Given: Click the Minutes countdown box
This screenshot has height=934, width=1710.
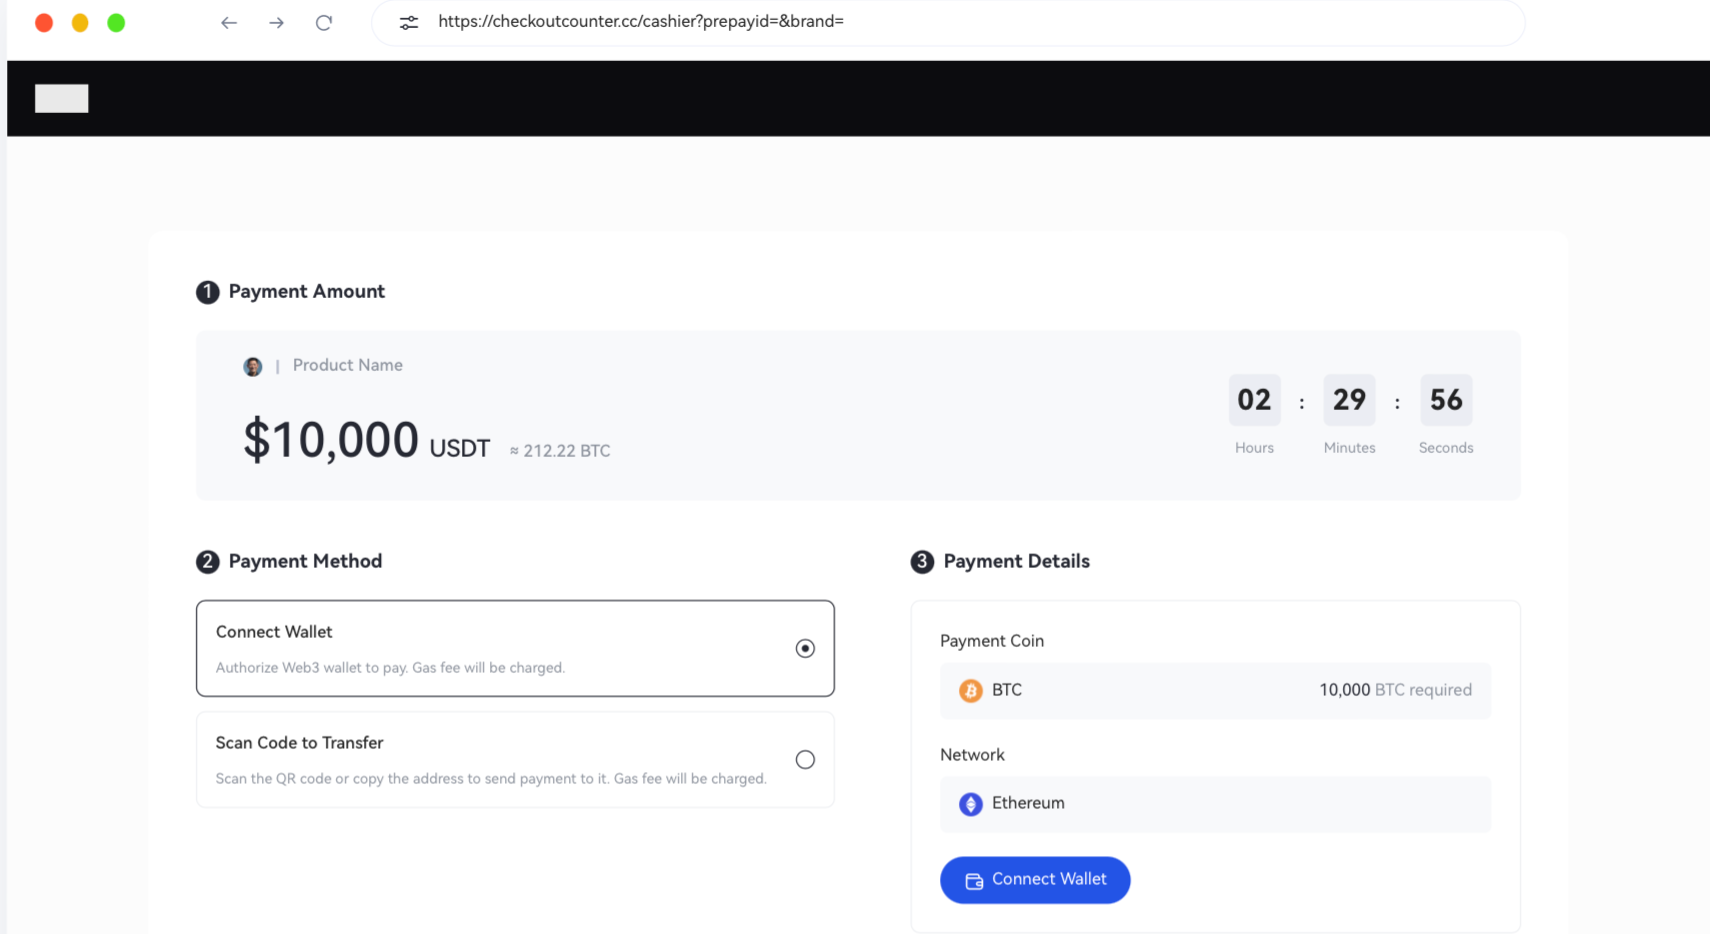Looking at the screenshot, I should (1349, 400).
